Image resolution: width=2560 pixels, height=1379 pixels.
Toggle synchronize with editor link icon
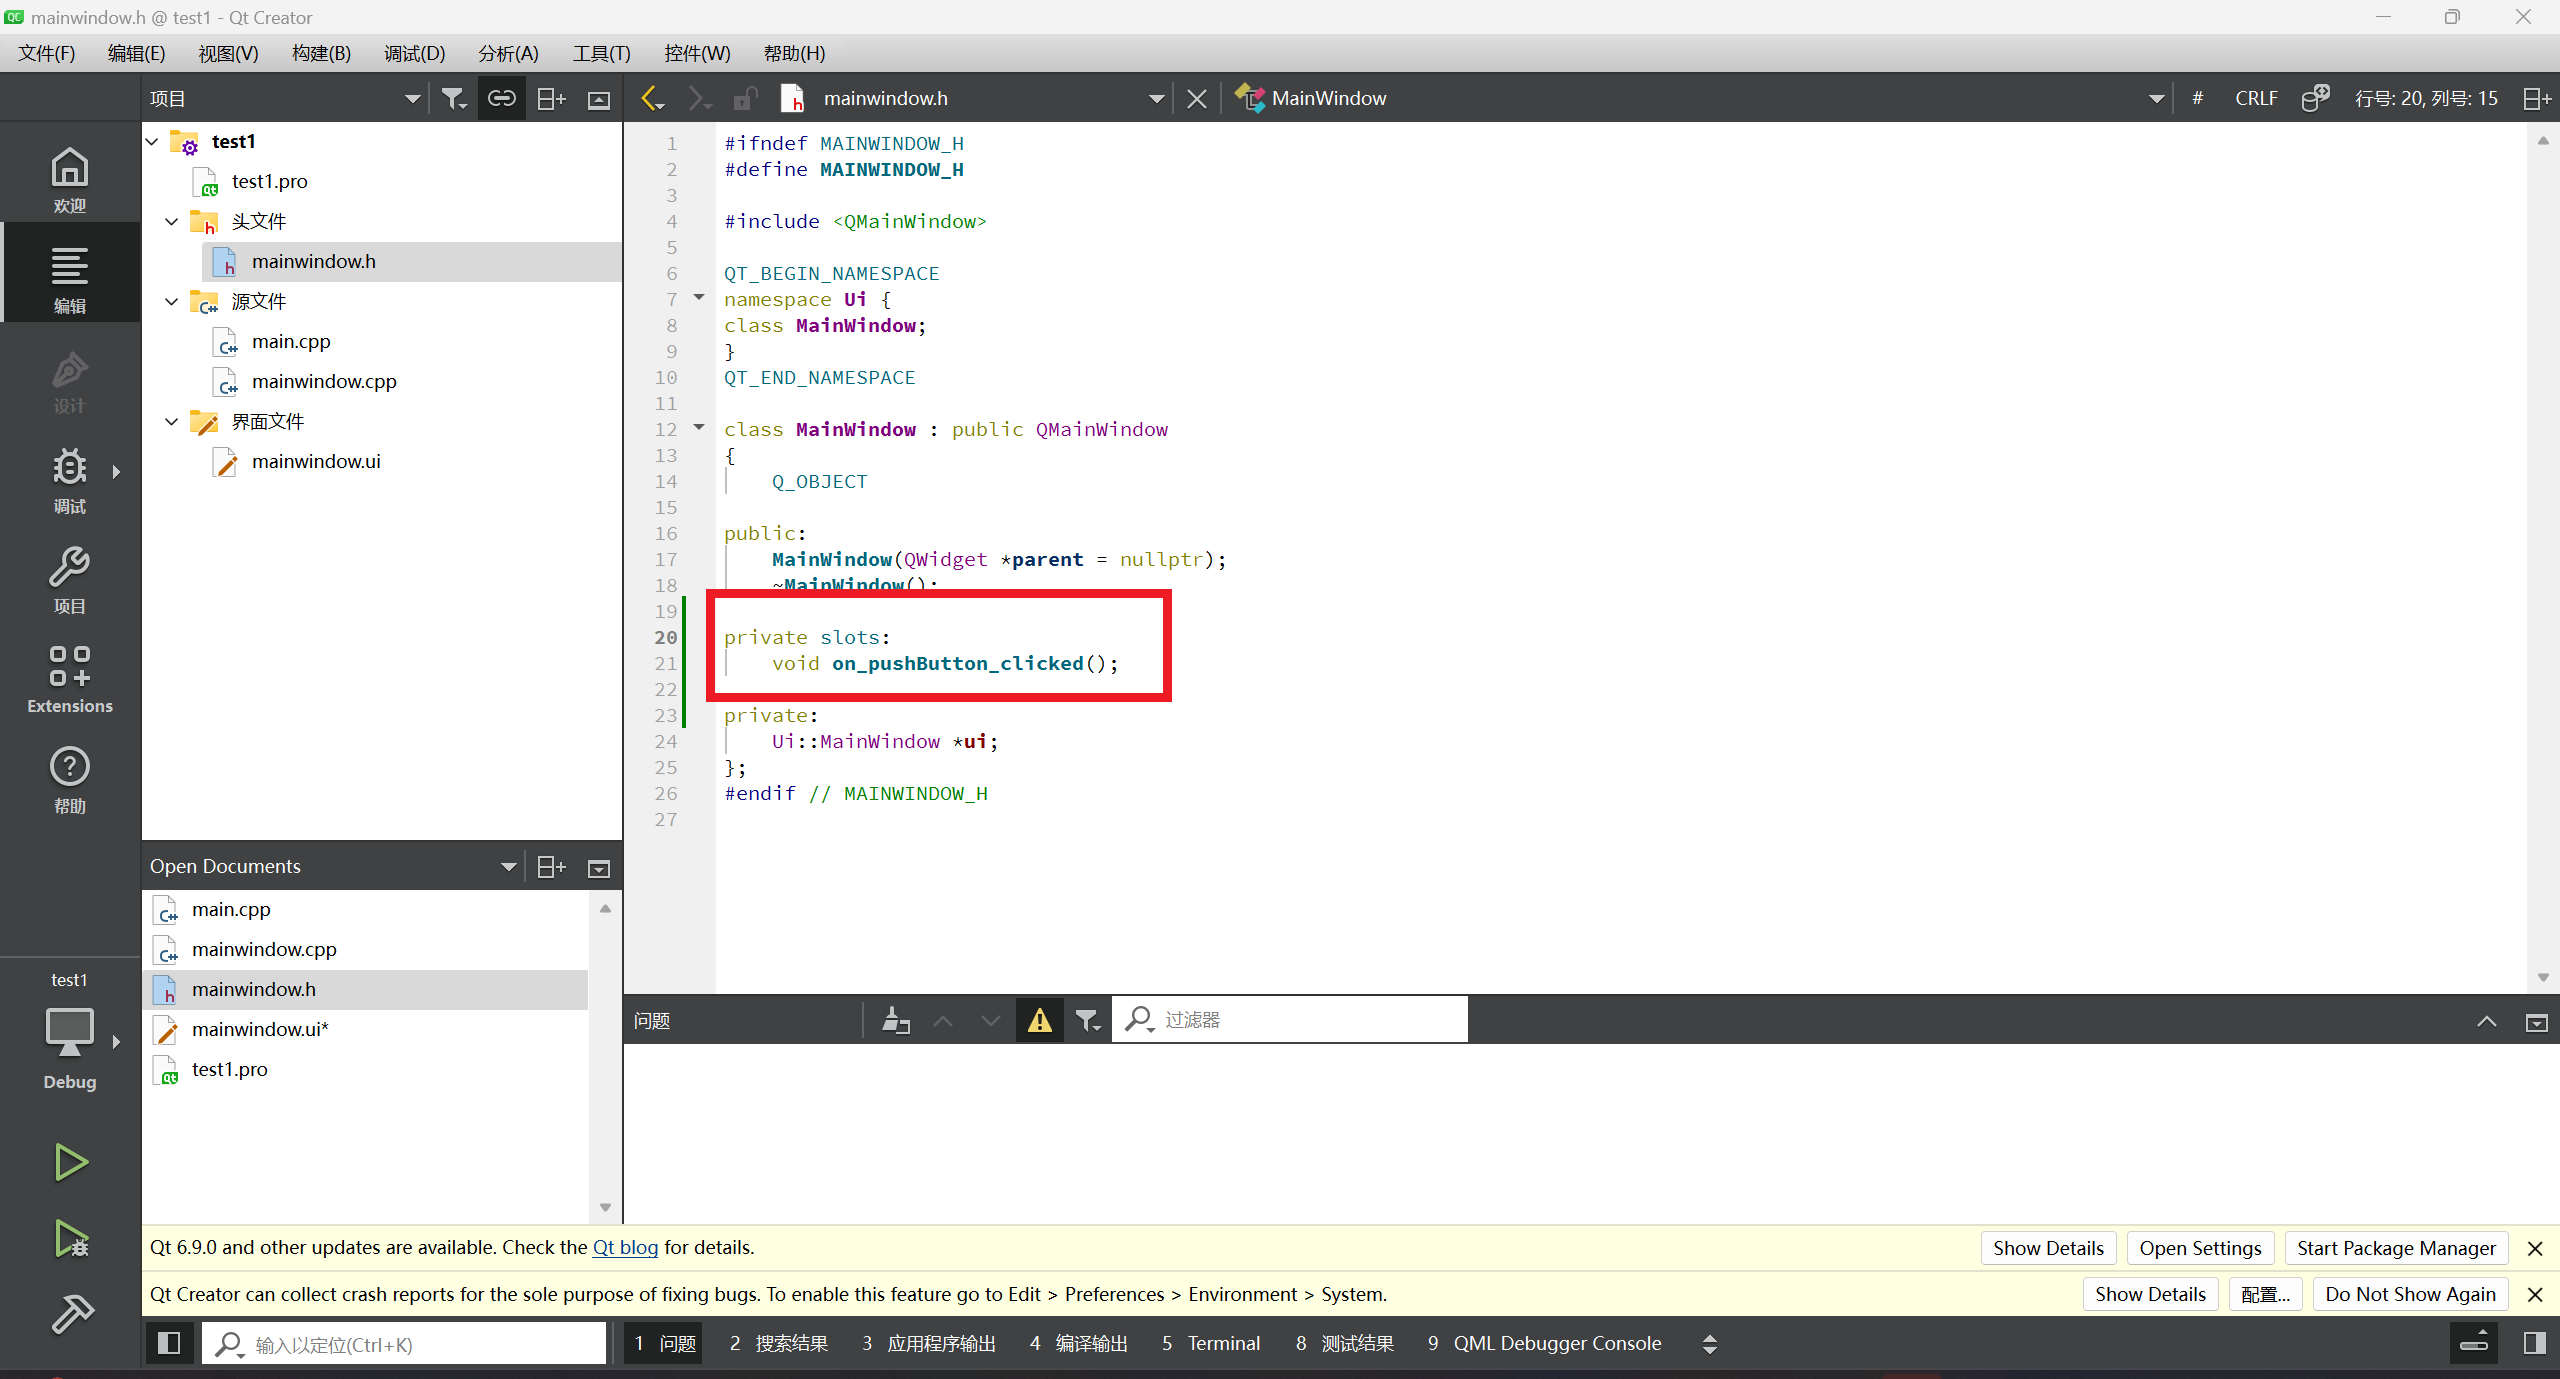coord(501,98)
